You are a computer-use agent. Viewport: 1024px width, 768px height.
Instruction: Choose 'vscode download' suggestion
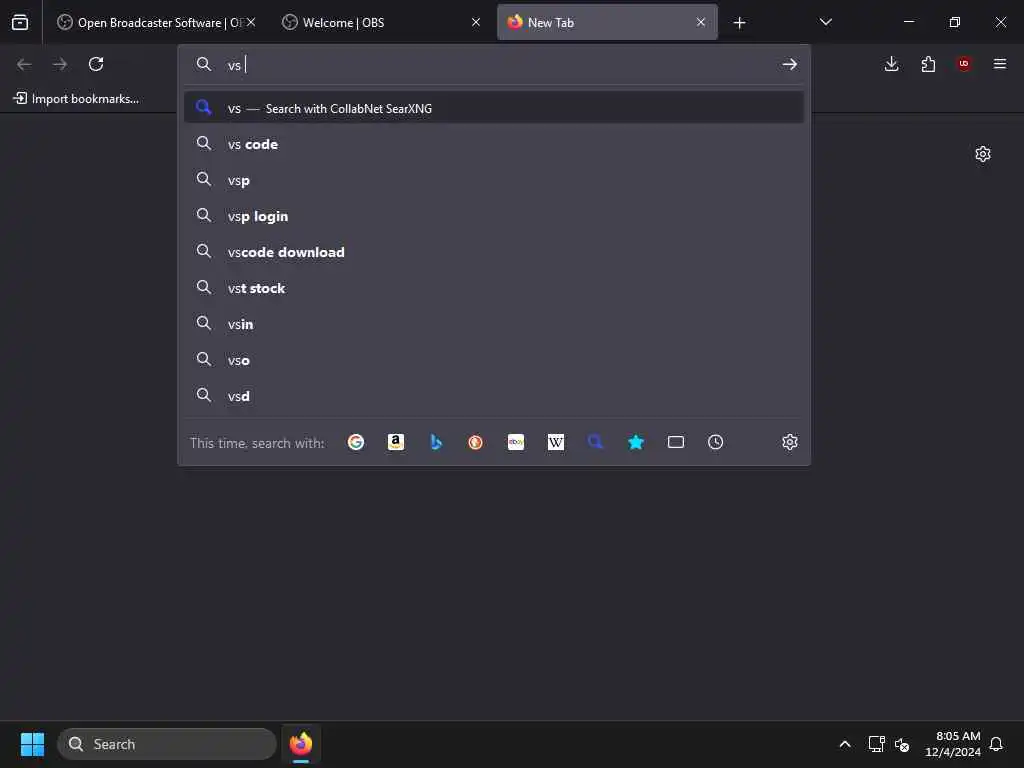[x=494, y=251]
